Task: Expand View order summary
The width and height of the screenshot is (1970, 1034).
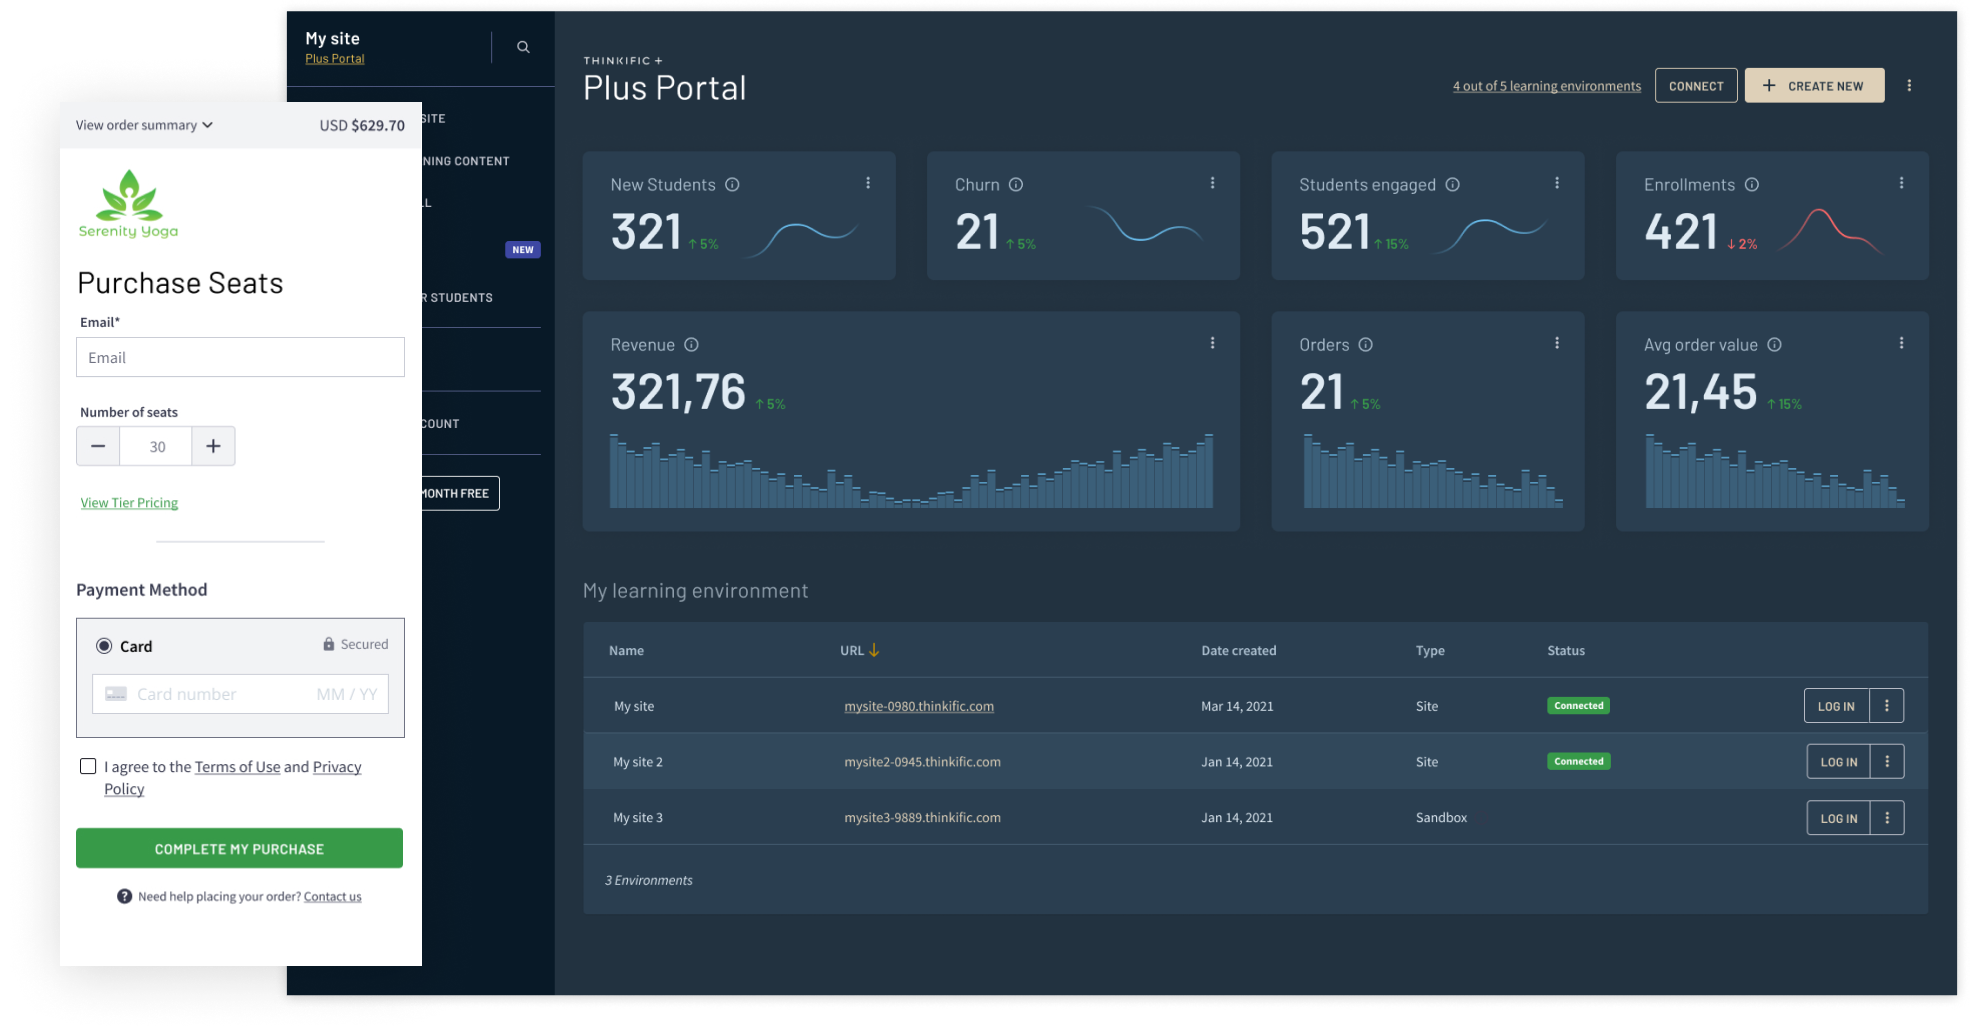Action: tap(144, 125)
